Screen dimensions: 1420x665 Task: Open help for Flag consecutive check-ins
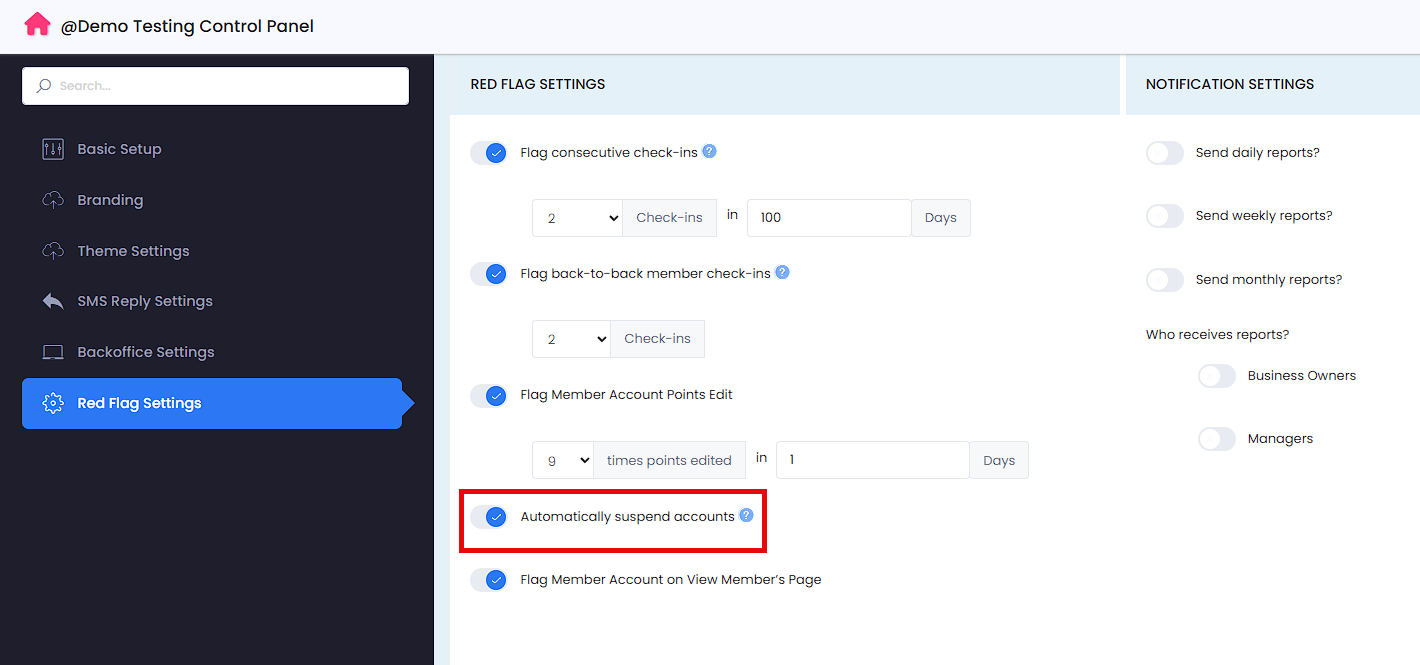pos(709,151)
